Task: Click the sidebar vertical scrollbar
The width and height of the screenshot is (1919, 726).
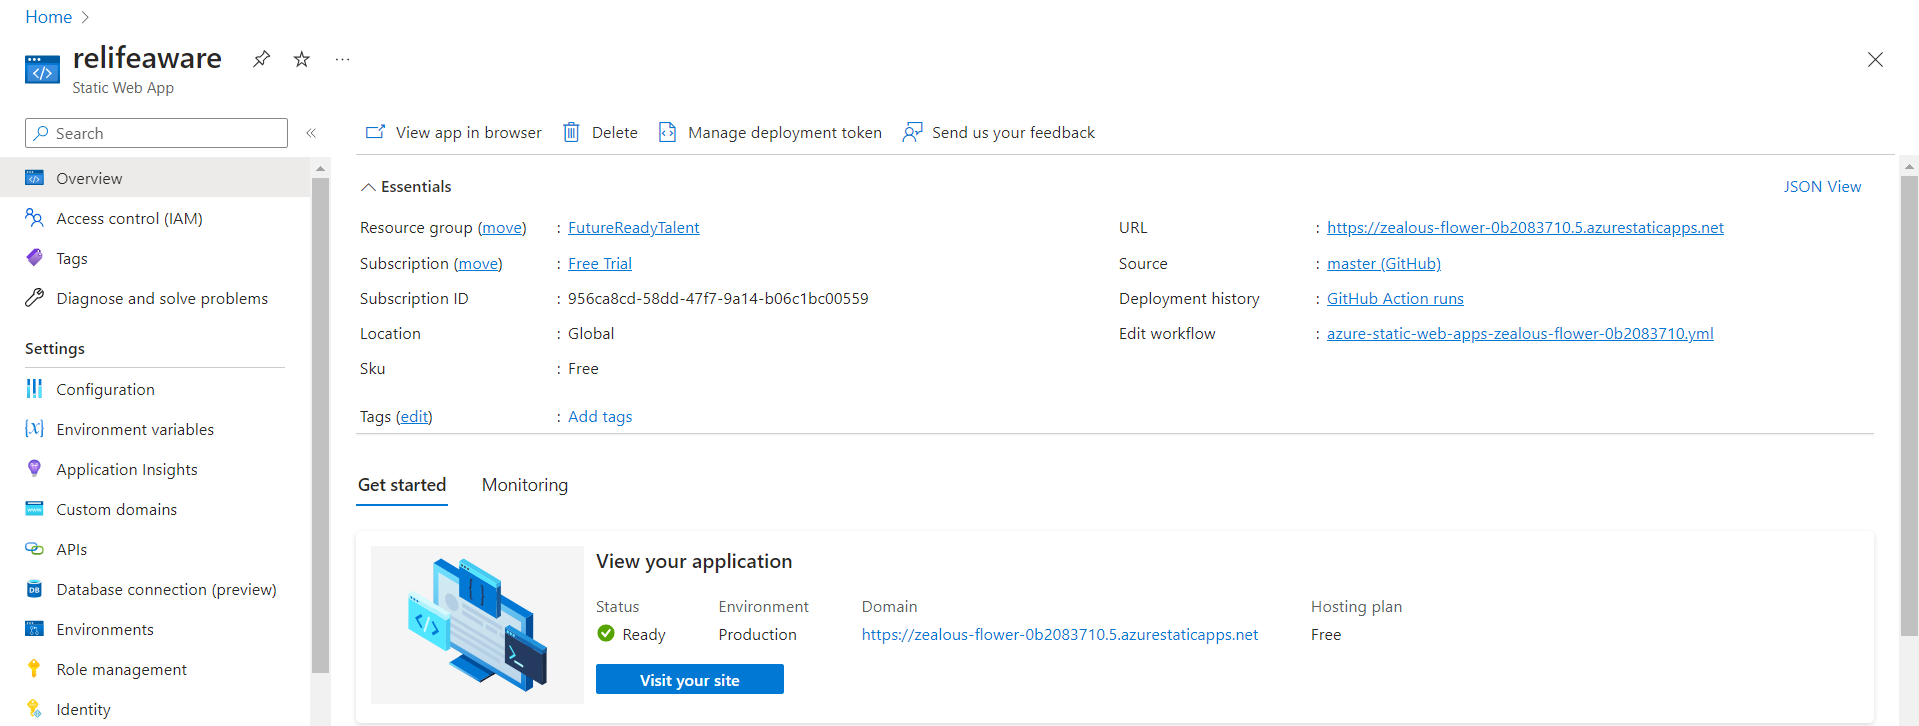Action: click(320, 425)
